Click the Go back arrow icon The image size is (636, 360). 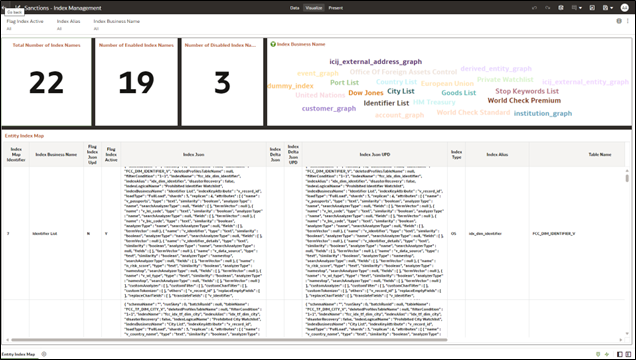[3, 7]
